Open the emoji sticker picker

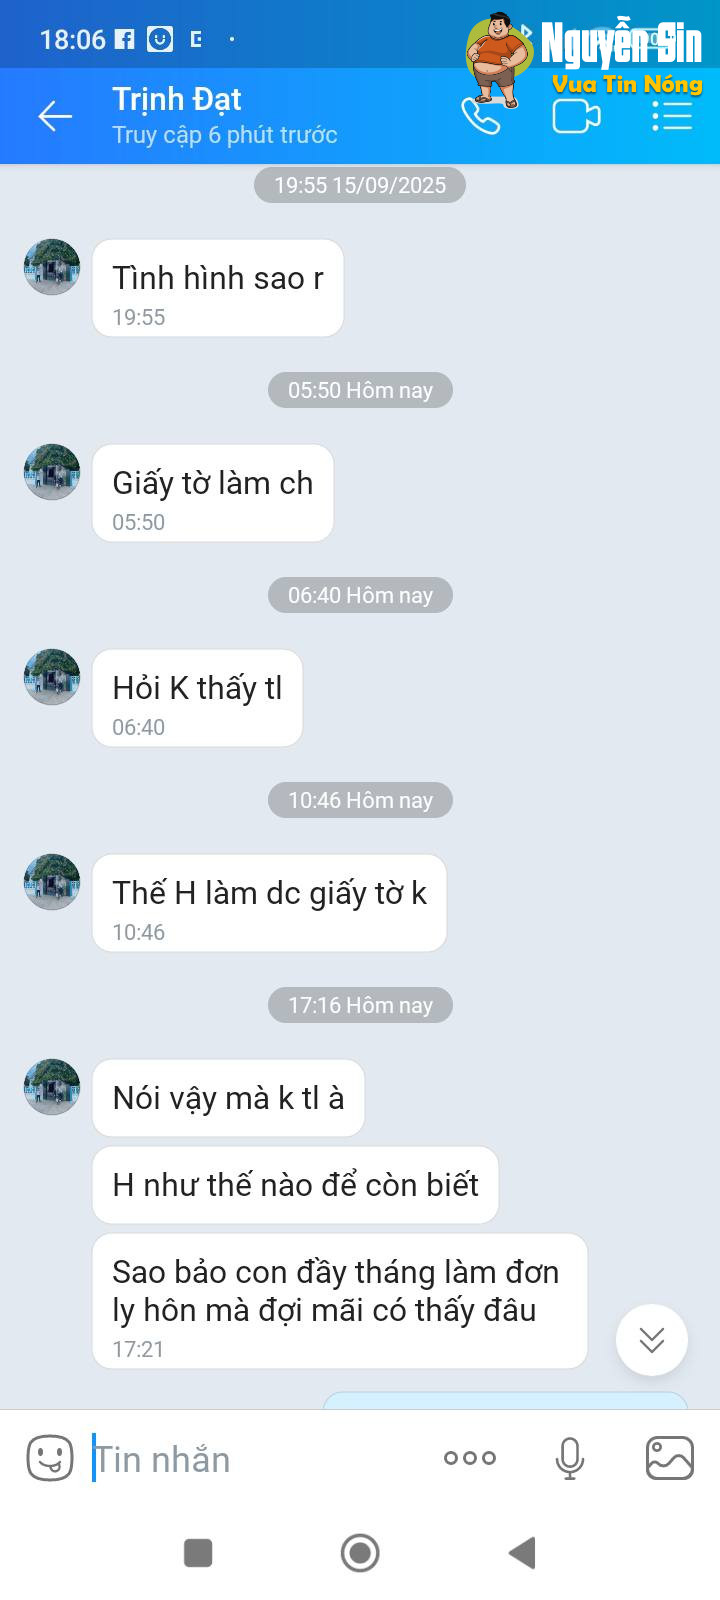coord(50,1458)
